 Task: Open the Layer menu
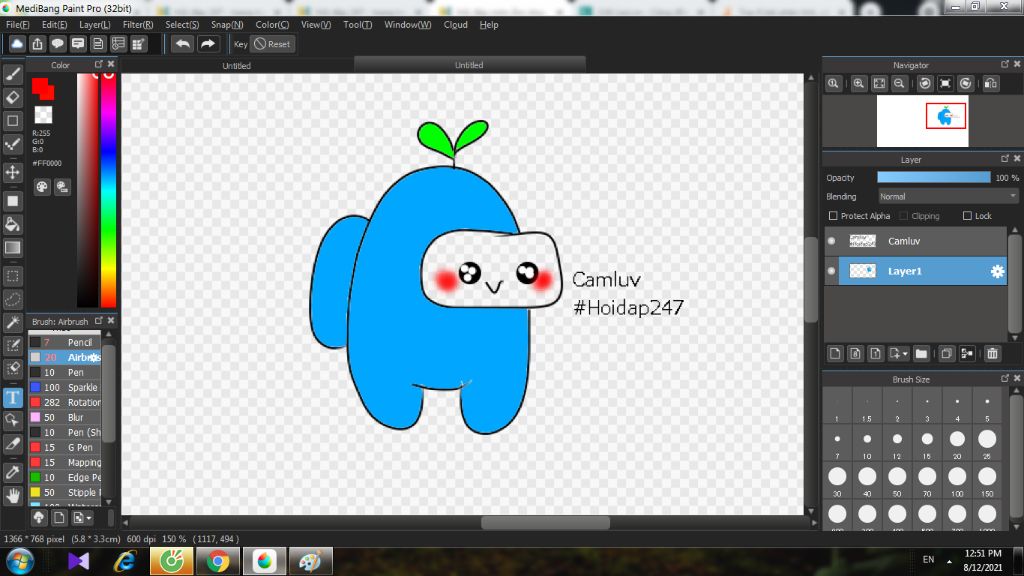point(95,25)
